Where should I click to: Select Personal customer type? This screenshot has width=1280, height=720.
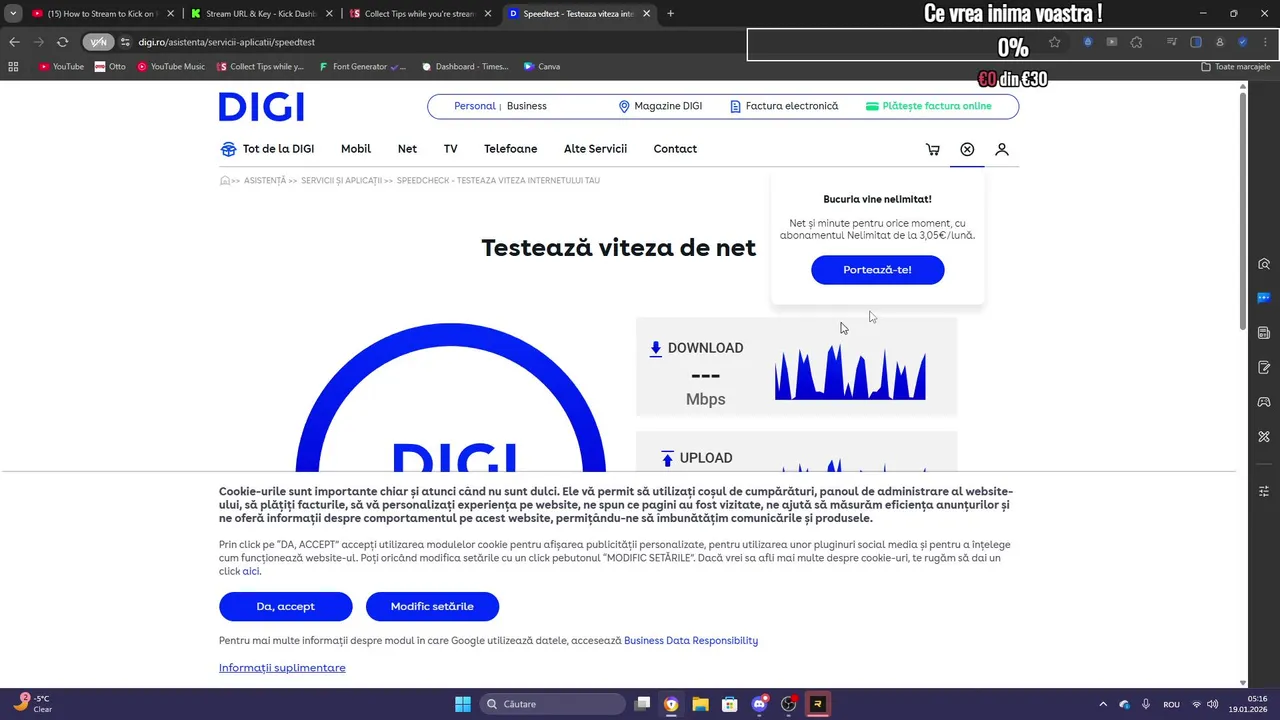point(475,106)
